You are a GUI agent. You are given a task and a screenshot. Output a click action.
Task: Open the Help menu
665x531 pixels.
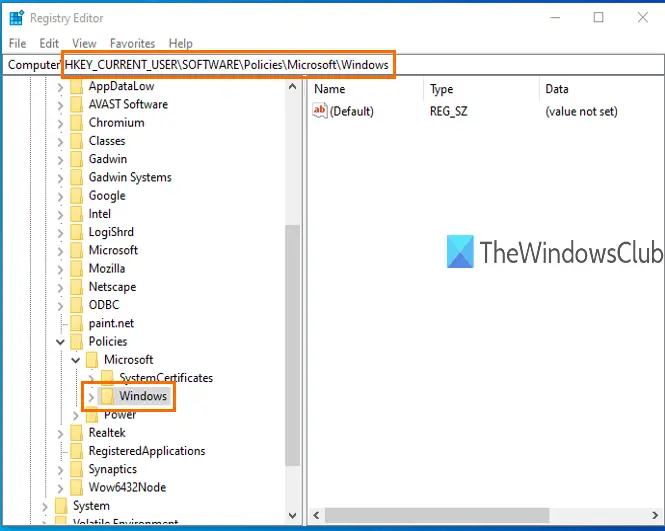click(x=181, y=43)
